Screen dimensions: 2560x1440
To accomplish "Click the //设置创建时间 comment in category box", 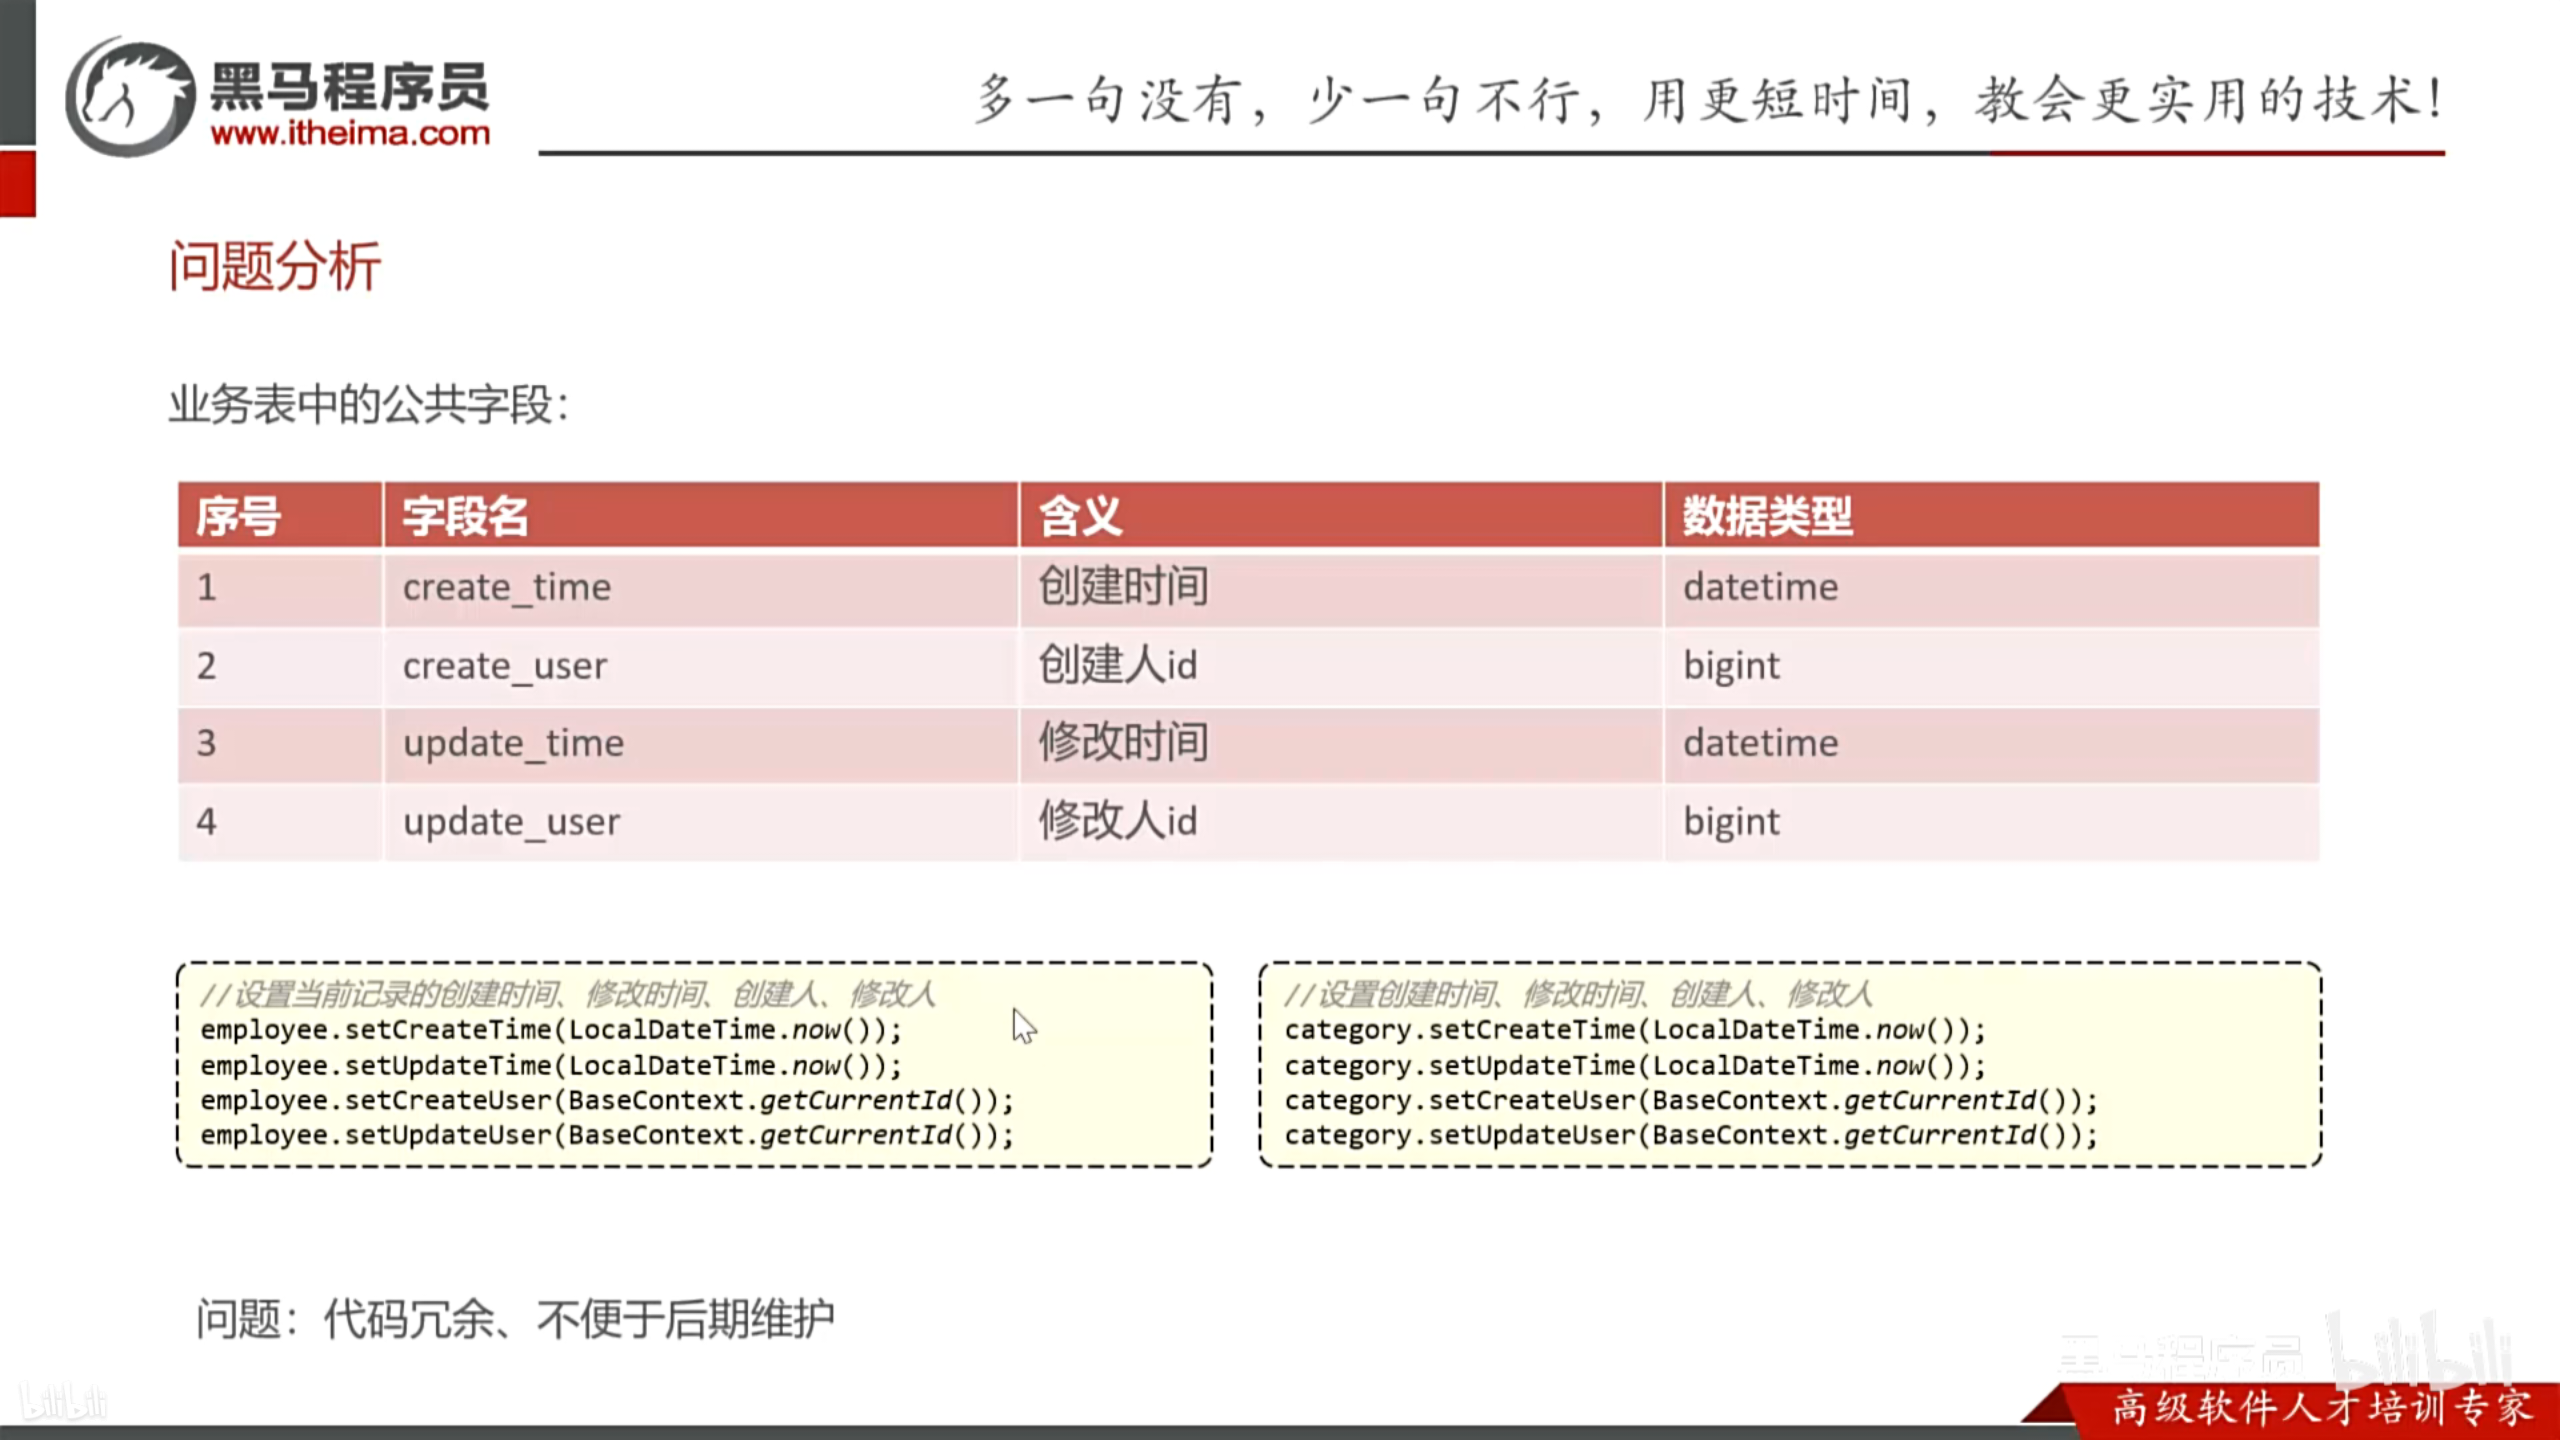I will coord(1578,994).
